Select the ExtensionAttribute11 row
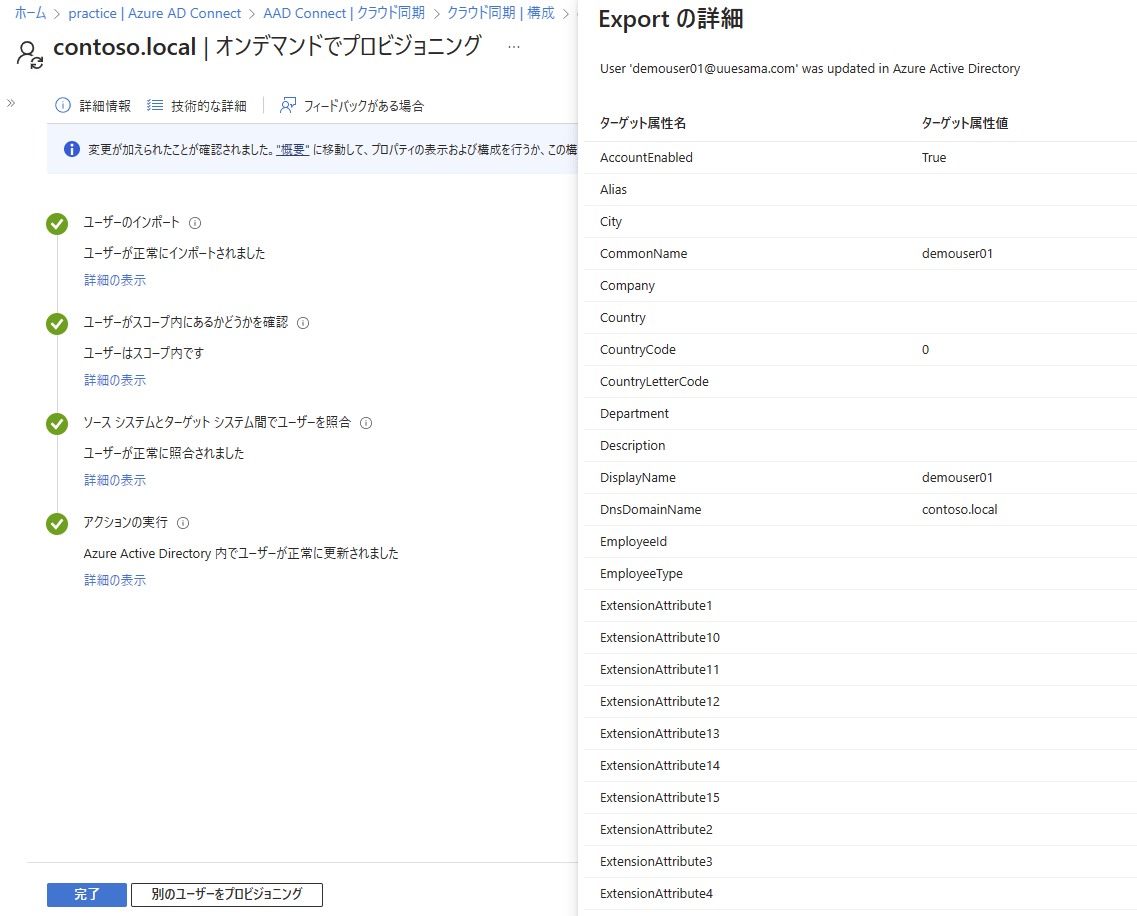The image size is (1137, 916). [860, 669]
